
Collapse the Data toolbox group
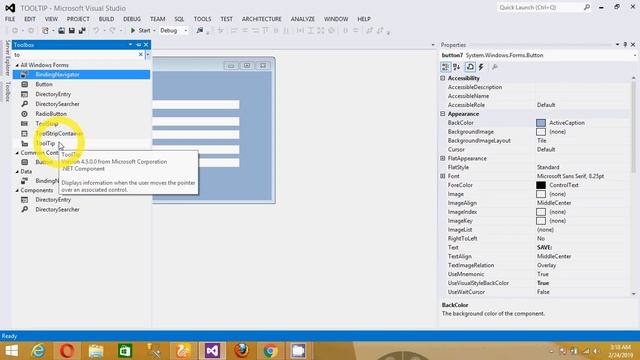pos(17,172)
